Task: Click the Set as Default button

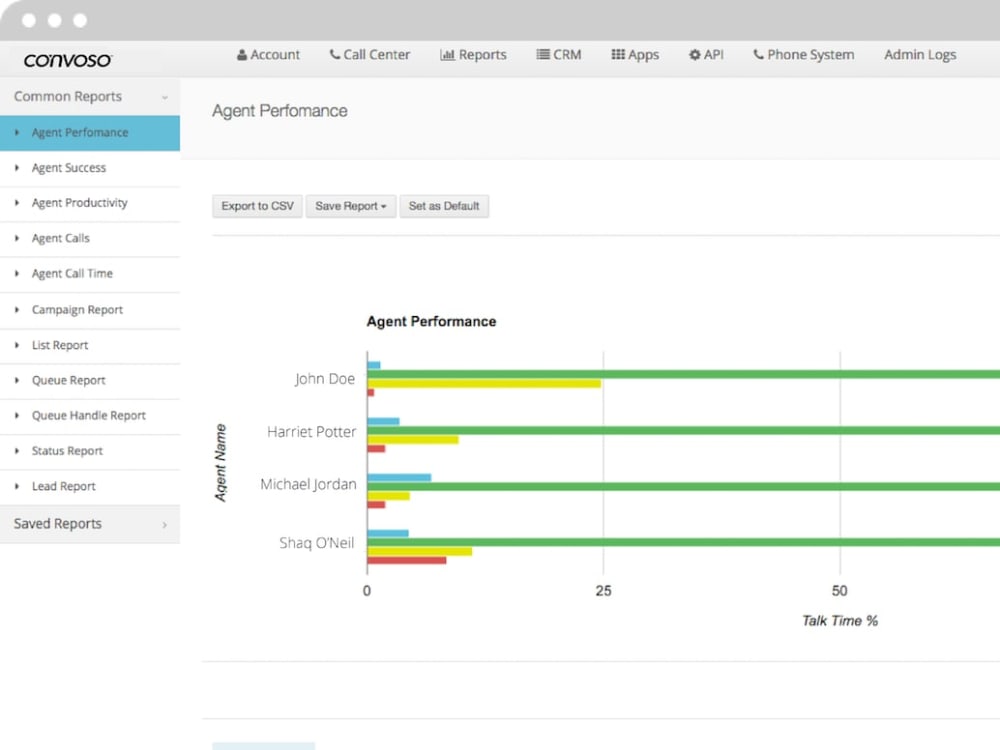Action: point(444,206)
